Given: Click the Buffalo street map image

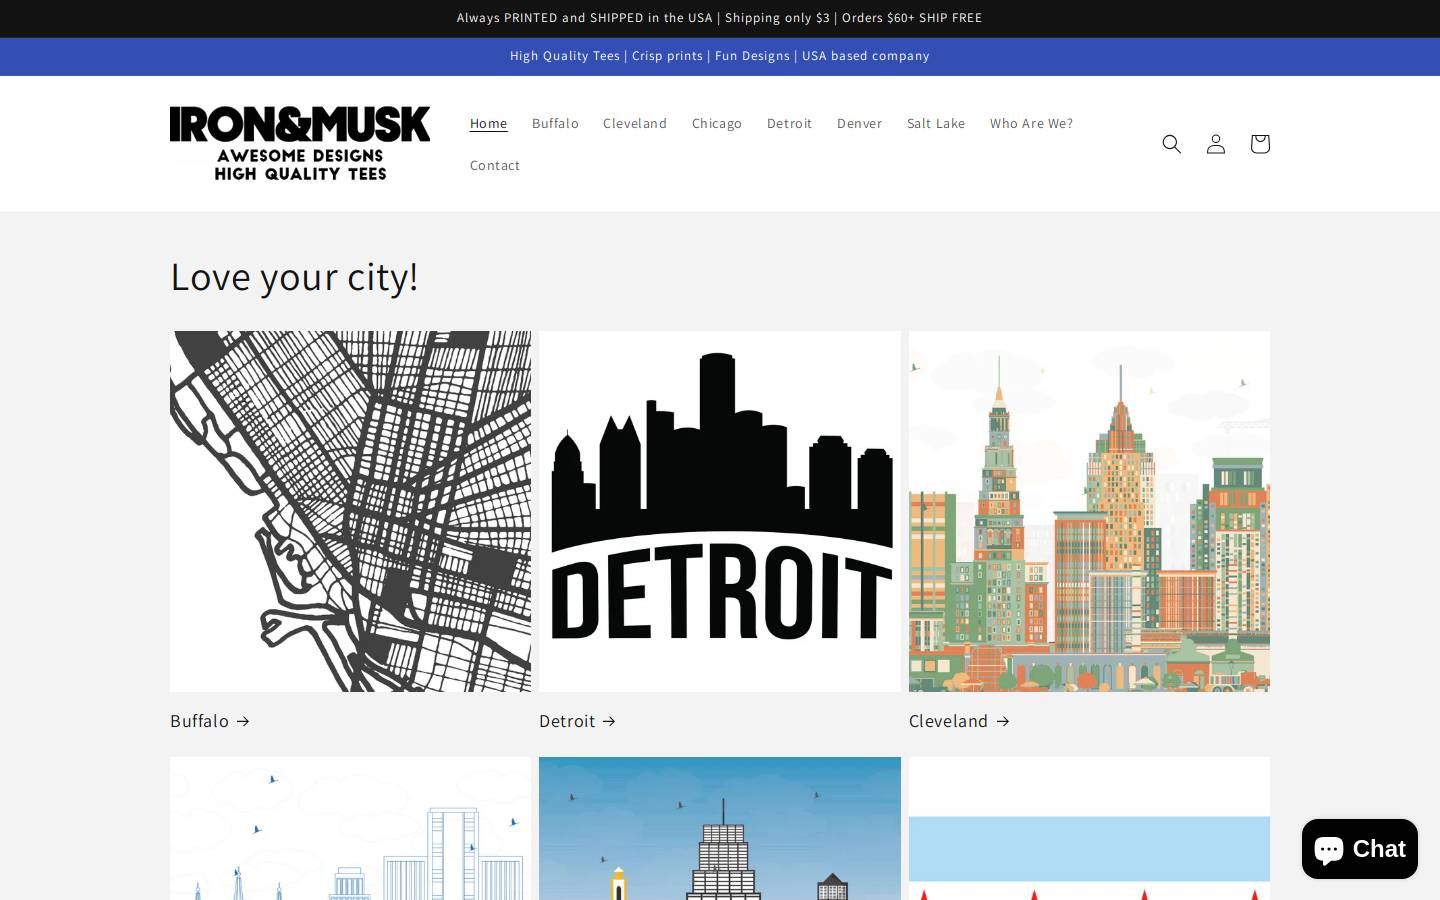Looking at the screenshot, I should pyautogui.click(x=350, y=511).
